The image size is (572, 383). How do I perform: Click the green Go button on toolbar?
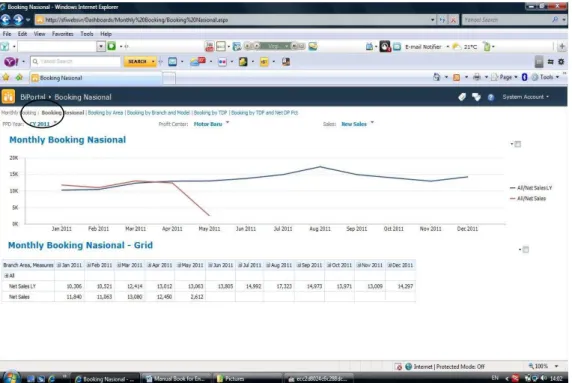[x=112, y=46]
